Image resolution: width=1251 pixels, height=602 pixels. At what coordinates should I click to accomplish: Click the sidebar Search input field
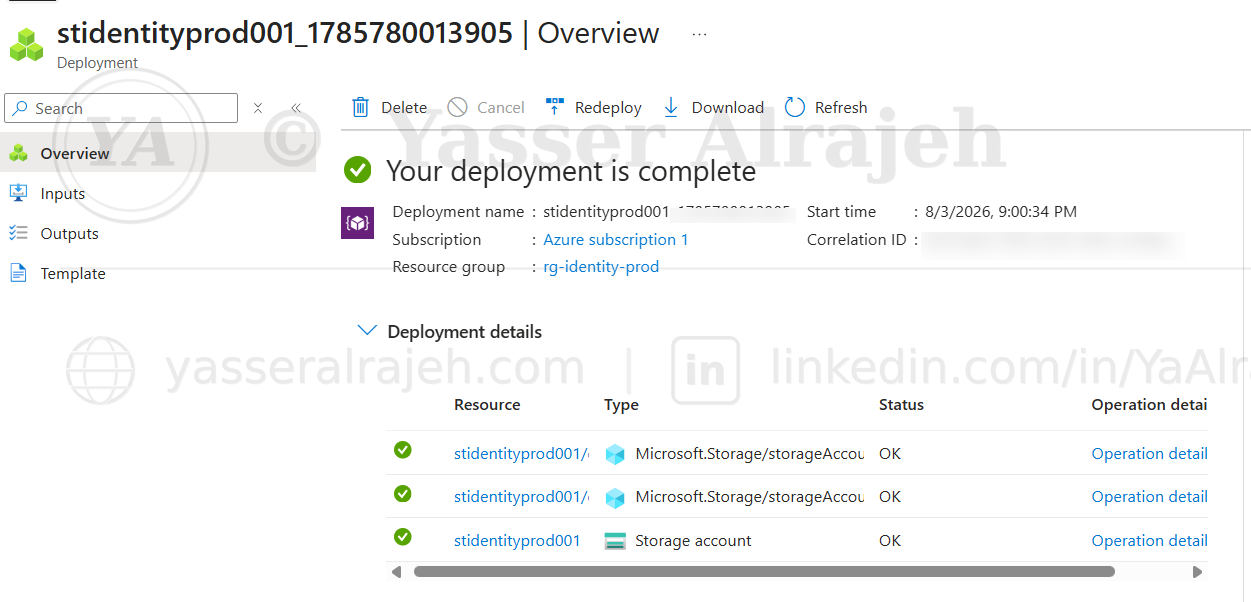[x=121, y=108]
